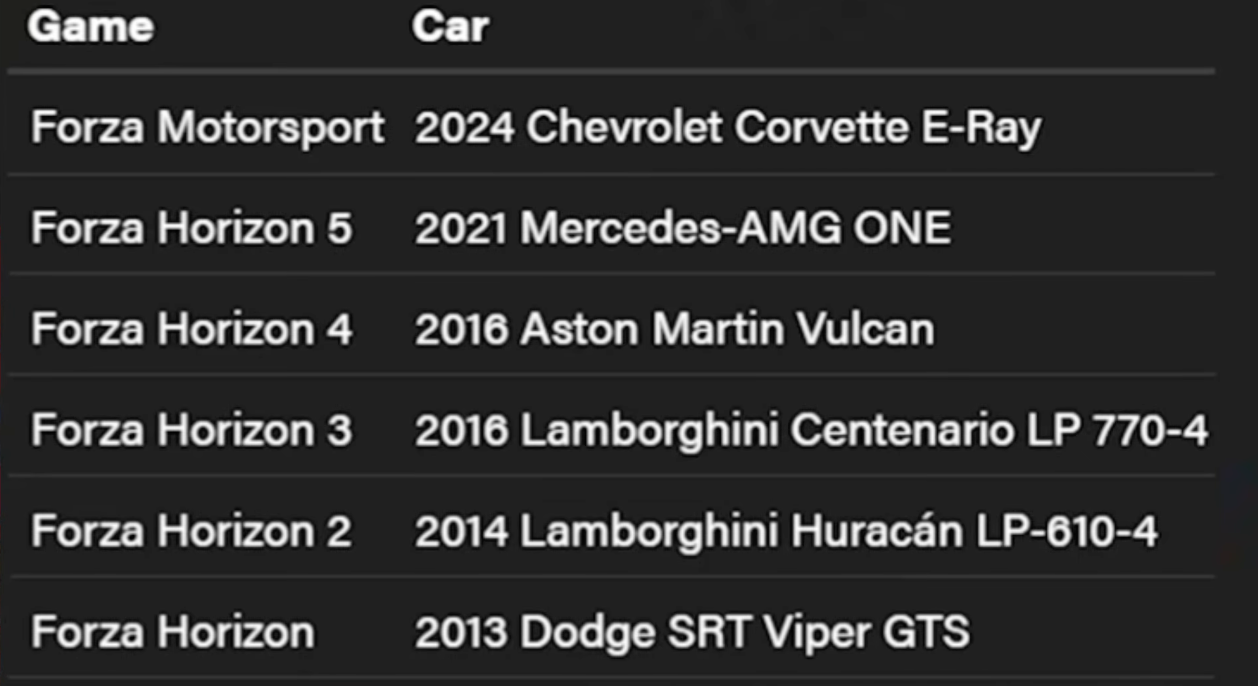1258x686 pixels.
Task: Select the Forza Horizon 5 cell
Action: (191, 229)
